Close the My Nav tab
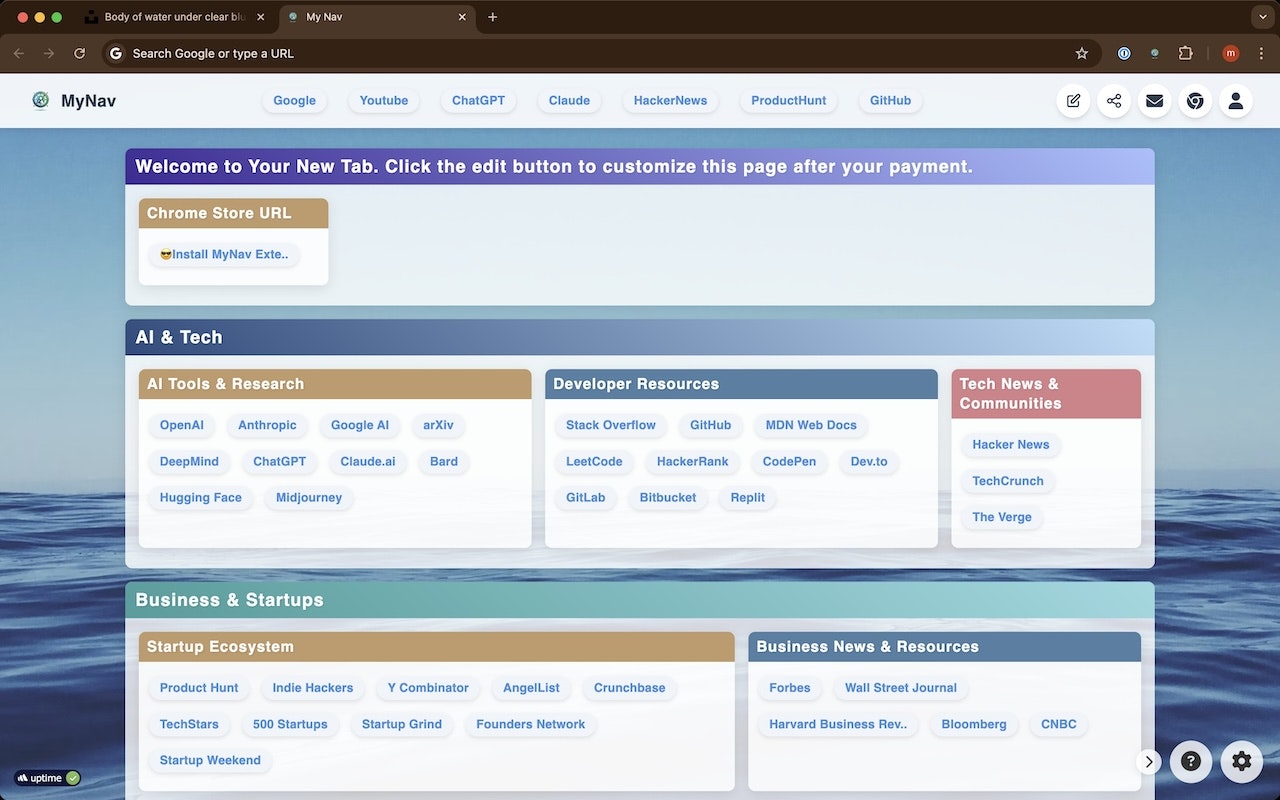 pos(462,17)
